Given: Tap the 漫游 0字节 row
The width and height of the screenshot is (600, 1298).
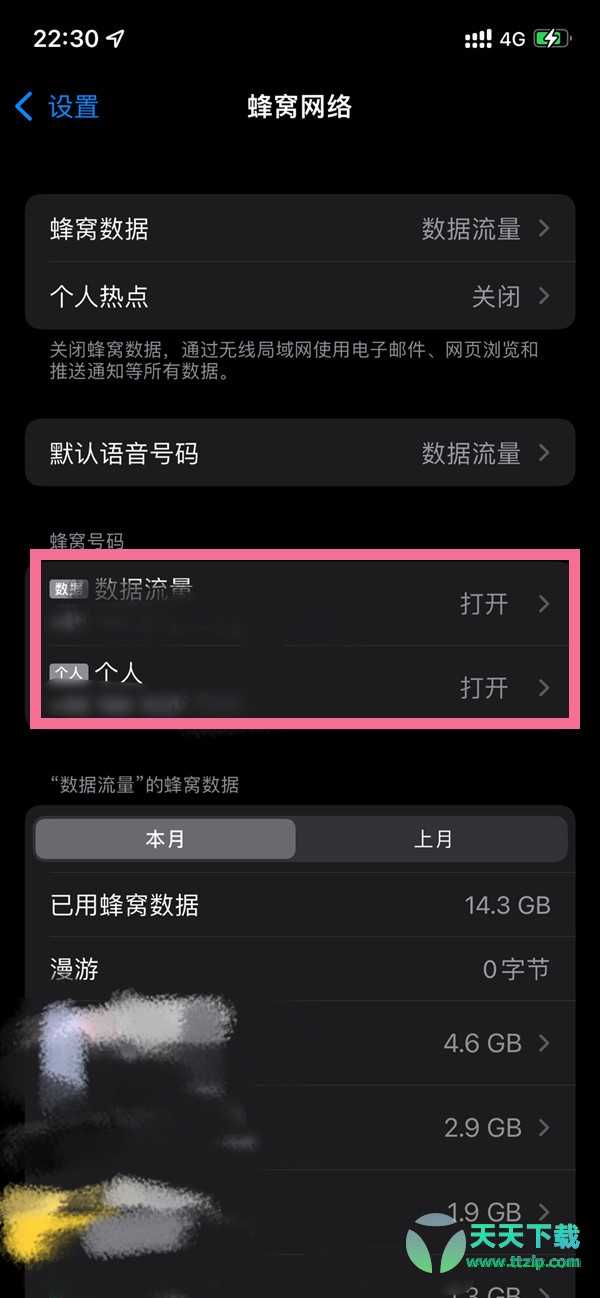Looking at the screenshot, I should coord(300,969).
